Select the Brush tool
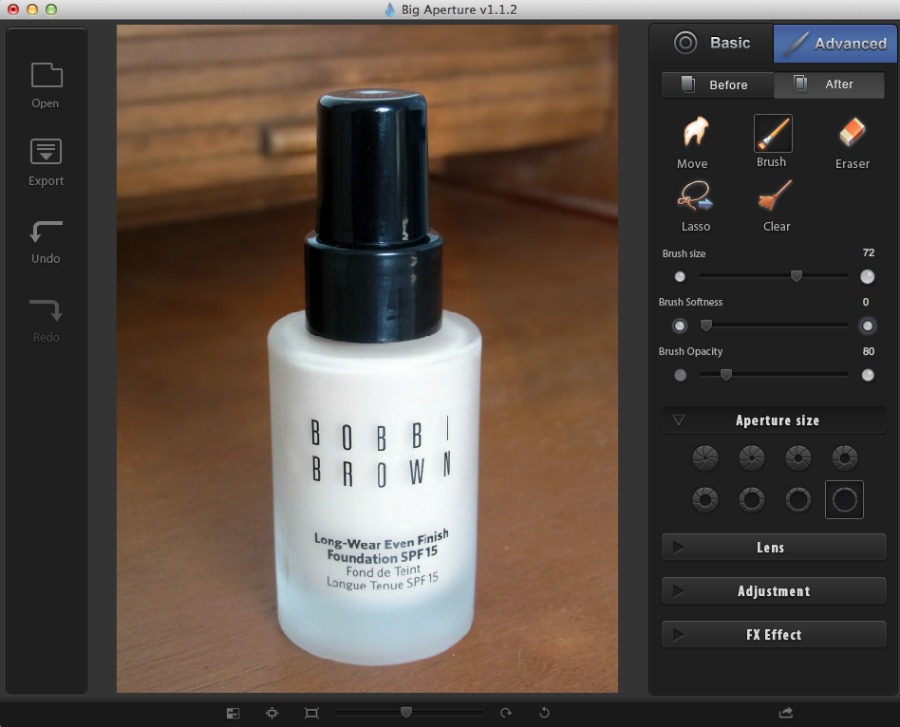 click(x=773, y=141)
